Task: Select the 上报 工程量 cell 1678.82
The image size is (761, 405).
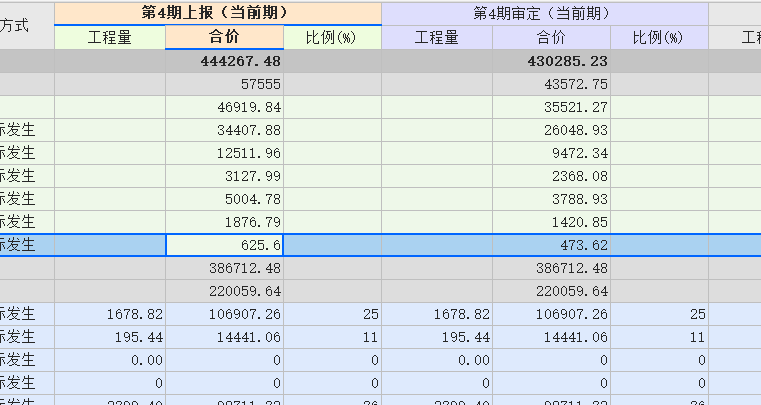Action: pyautogui.click(x=110, y=314)
